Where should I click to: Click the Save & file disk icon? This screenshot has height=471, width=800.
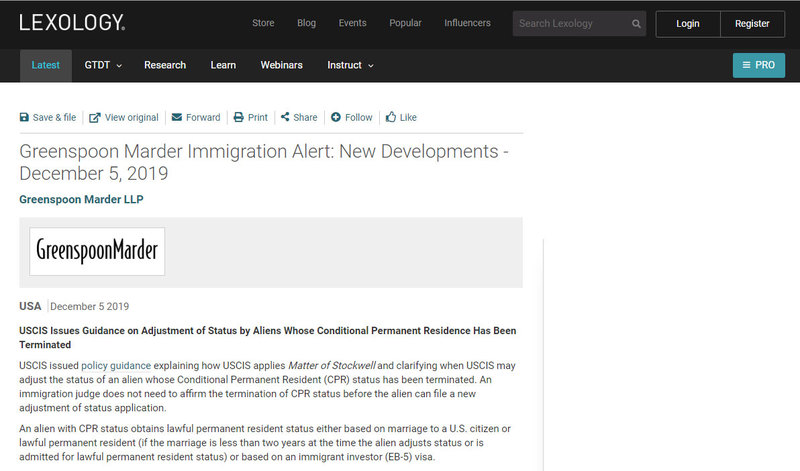pyautogui.click(x=24, y=117)
